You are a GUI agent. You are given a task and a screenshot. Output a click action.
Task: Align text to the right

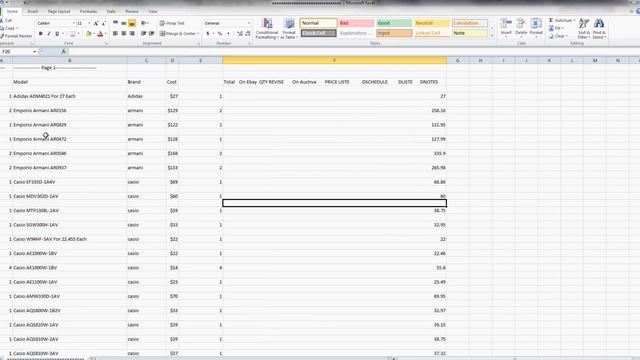point(132,33)
